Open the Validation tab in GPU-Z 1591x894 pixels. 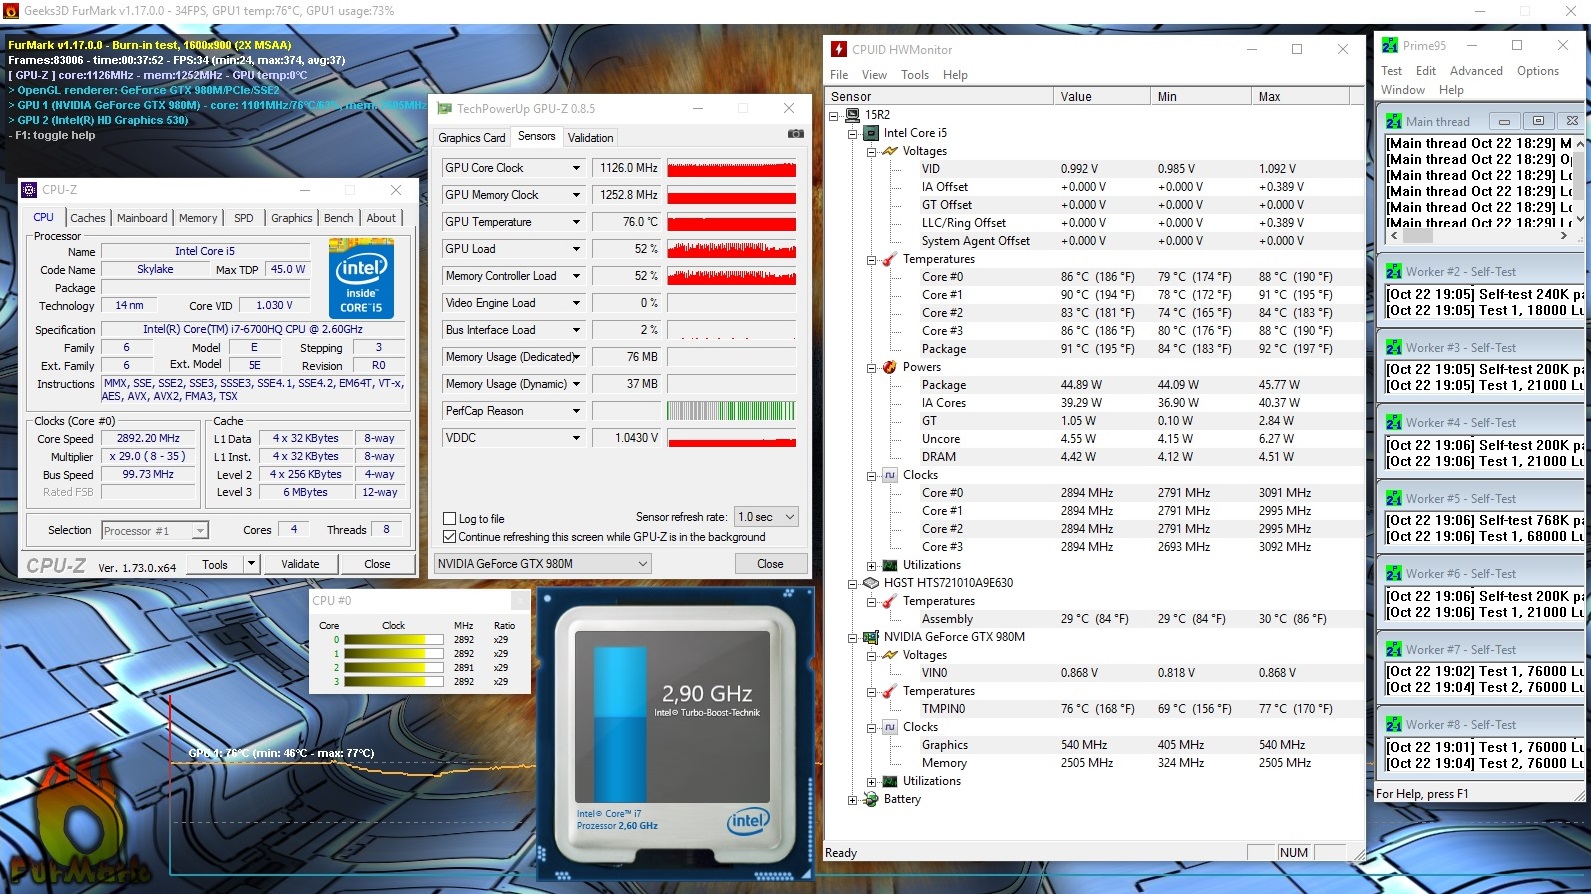pos(591,138)
